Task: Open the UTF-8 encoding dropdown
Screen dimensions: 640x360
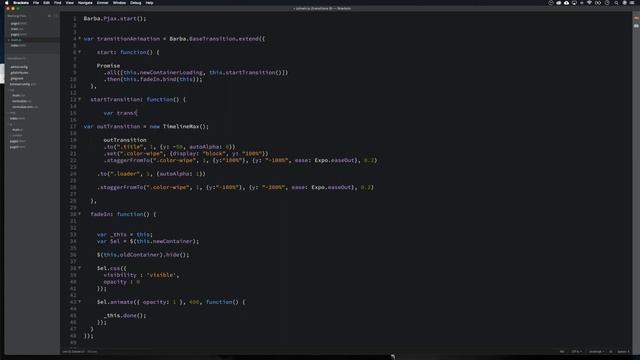Action: tap(576, 351)
